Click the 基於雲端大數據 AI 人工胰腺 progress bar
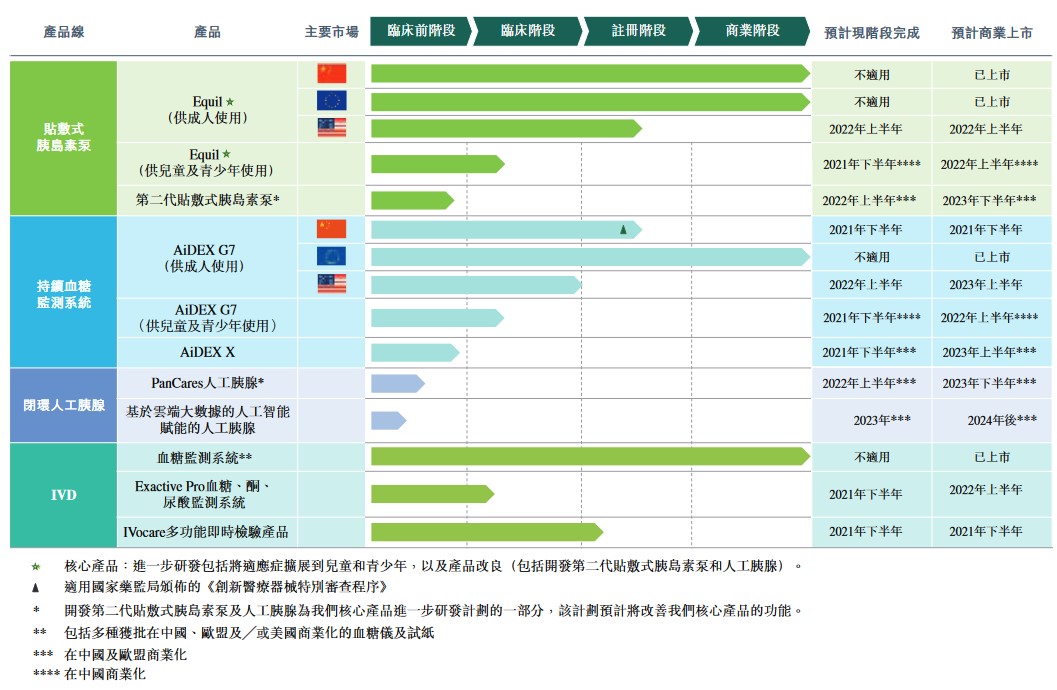The image size is (1057, 690). (388, 420)
